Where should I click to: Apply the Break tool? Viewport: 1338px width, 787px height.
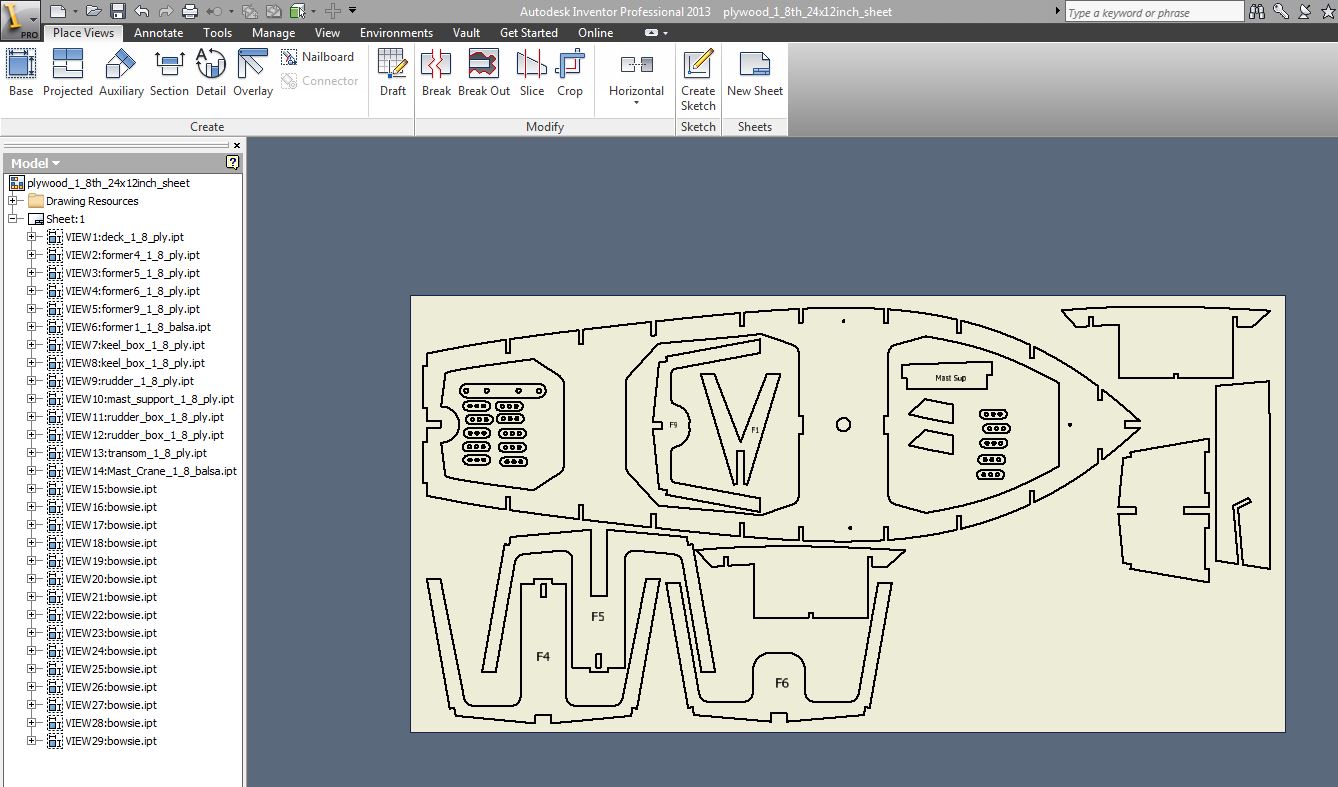click(436, 73)
